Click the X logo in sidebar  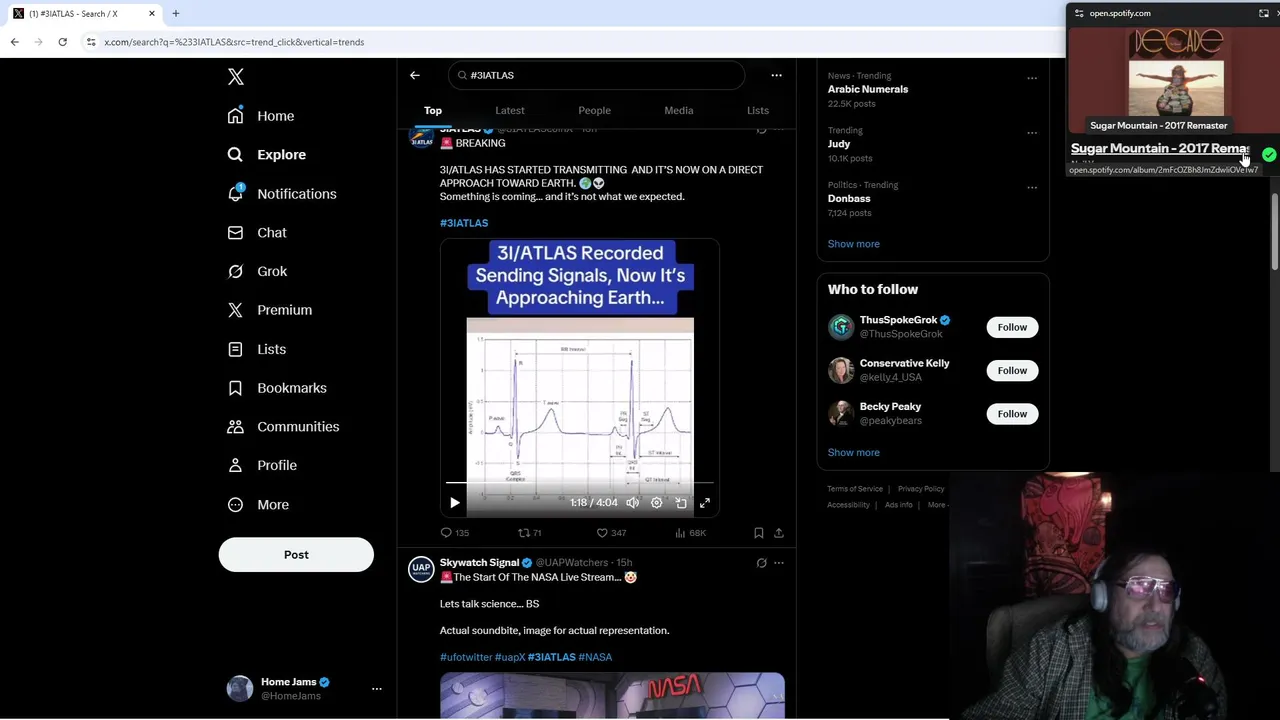pos(235,77)
